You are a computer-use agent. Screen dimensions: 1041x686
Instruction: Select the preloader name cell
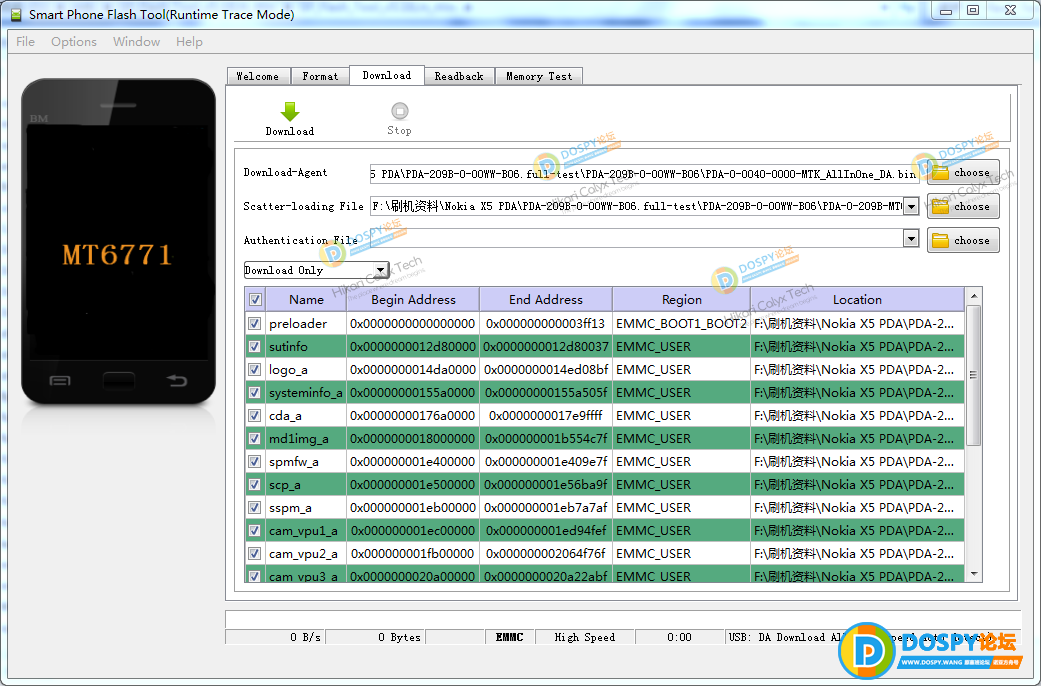coord(306,323)
